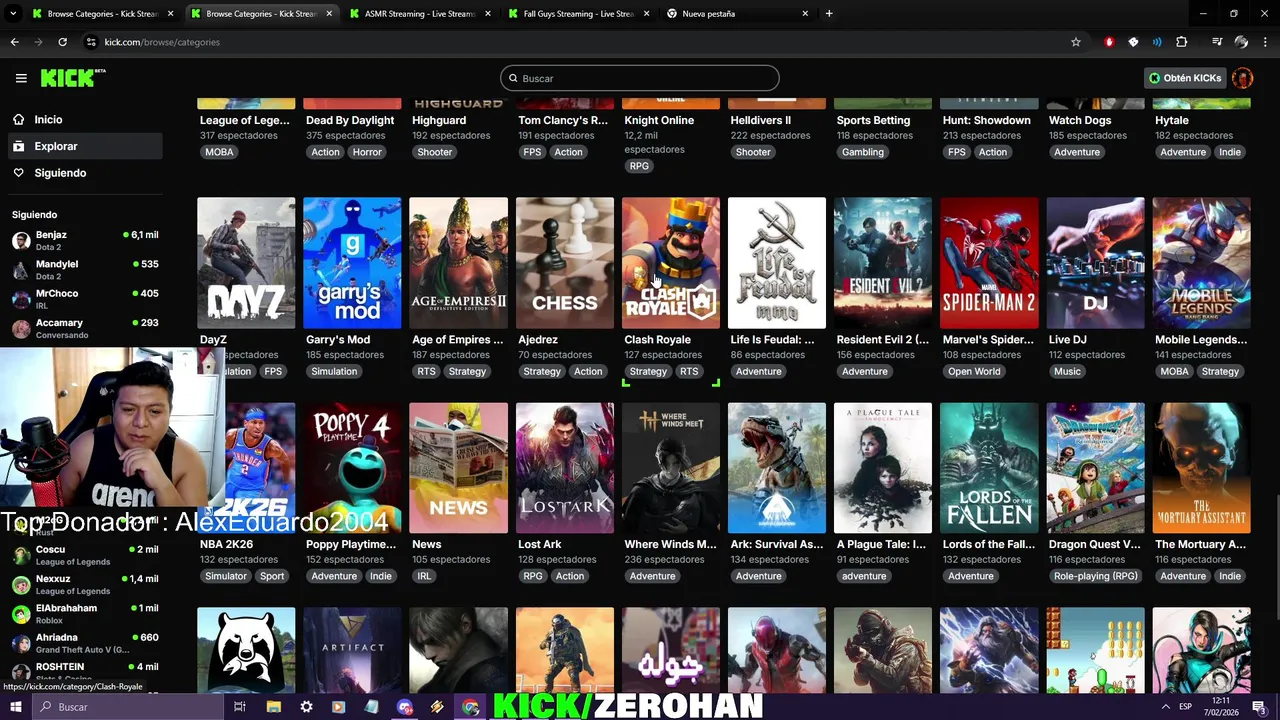Bookmark this page with the star icon
Viewport: 1280px width, 720px height.
click(x=1076, y=42)
